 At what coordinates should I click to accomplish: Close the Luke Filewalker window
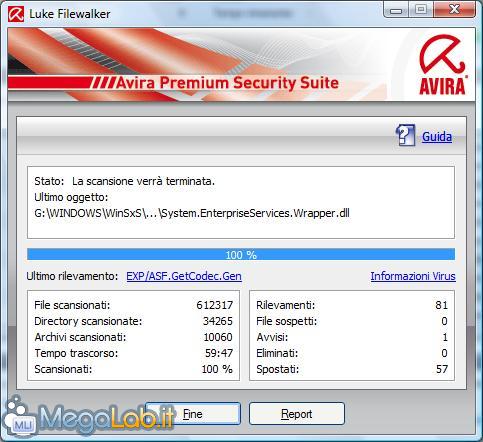(x=454, y=9)
